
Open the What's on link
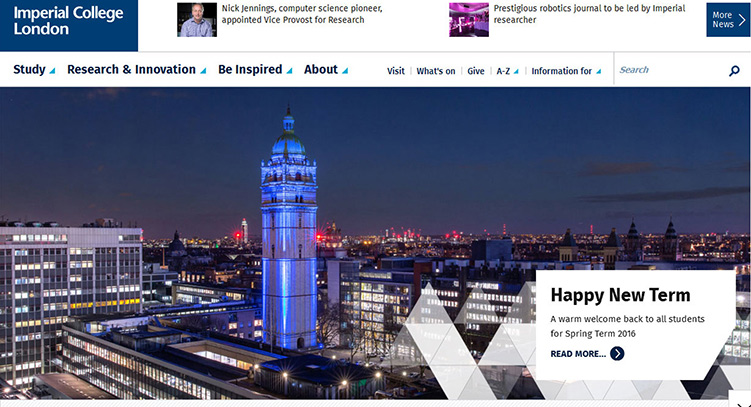(x=436, y=71)
